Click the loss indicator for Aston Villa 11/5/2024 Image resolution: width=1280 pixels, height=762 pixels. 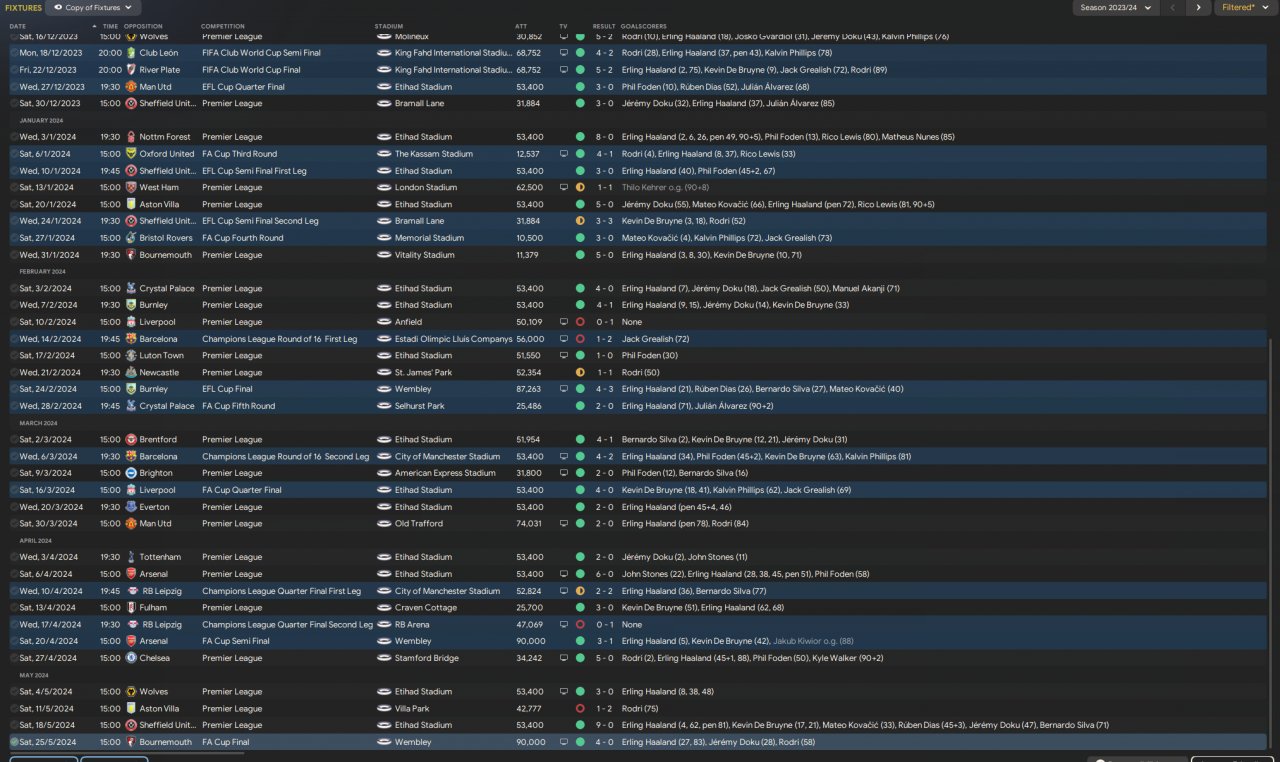(580, 708)
